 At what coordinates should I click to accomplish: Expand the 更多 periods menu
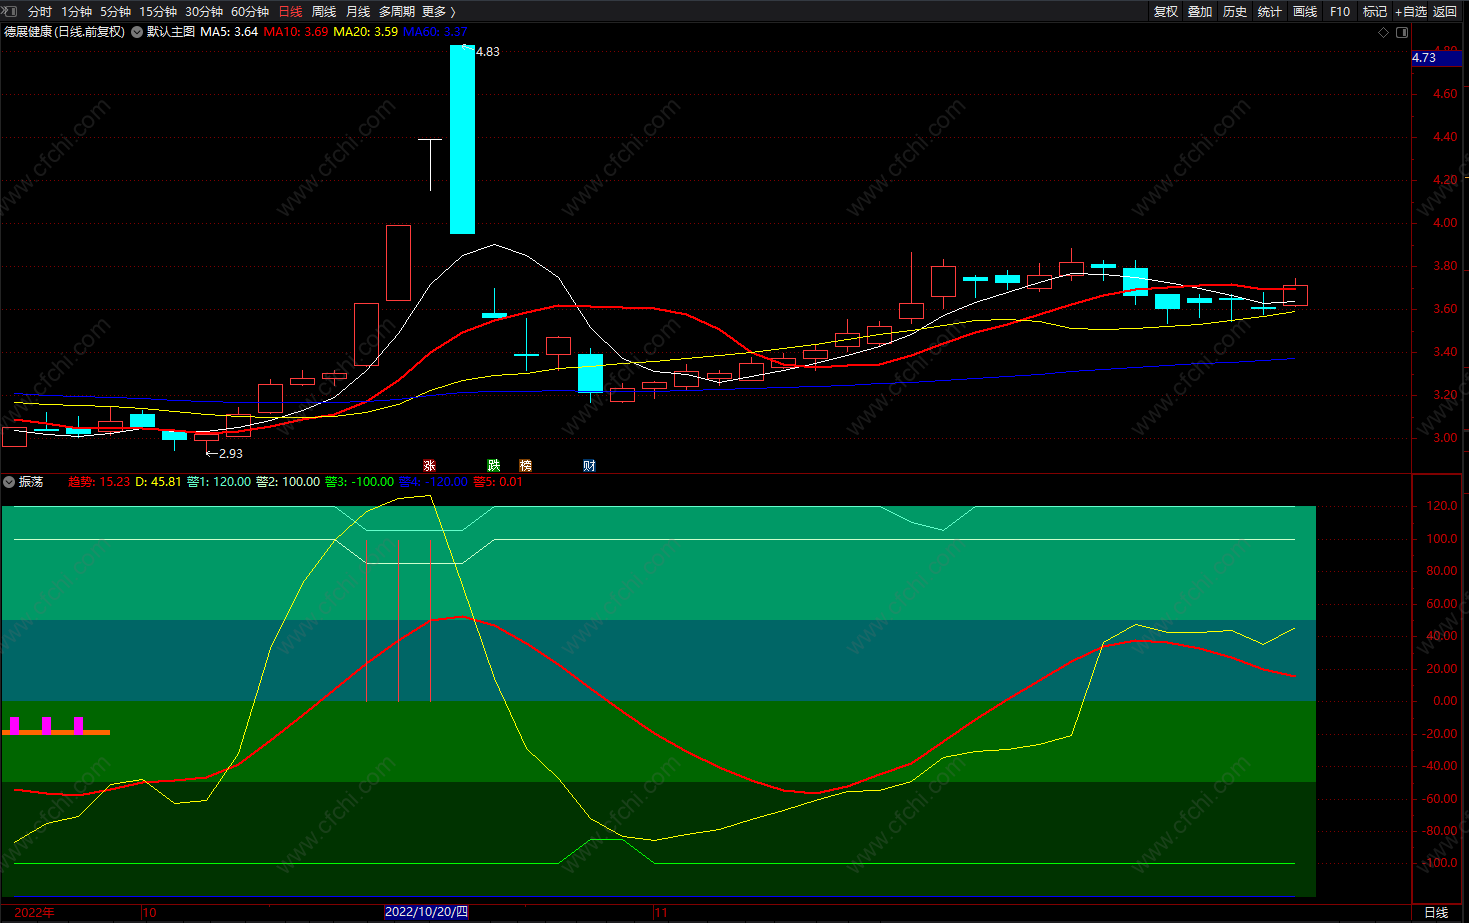pyautogui.click(x=438, y=12)
